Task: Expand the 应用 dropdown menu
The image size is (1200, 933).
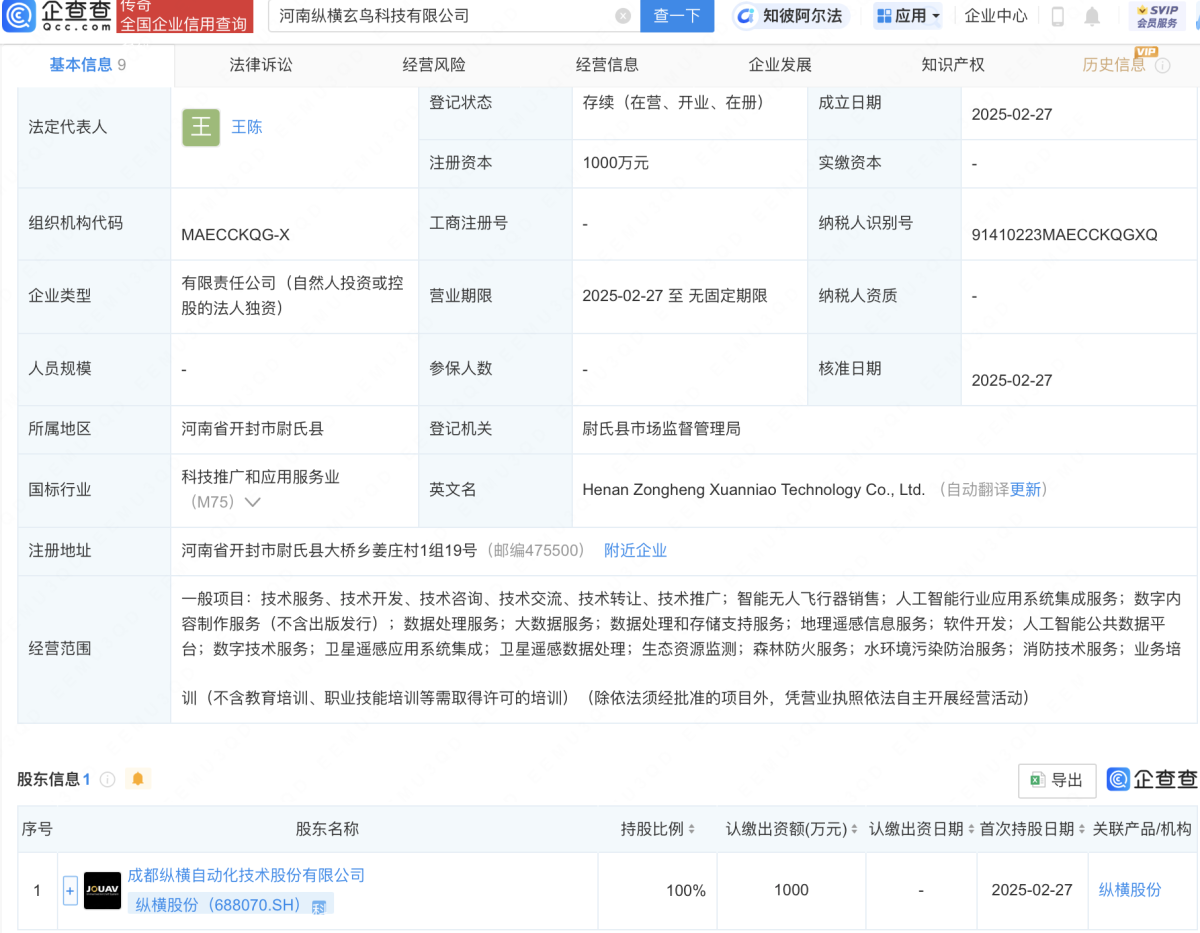Action: pyautogui.click(x=908, y=16)
